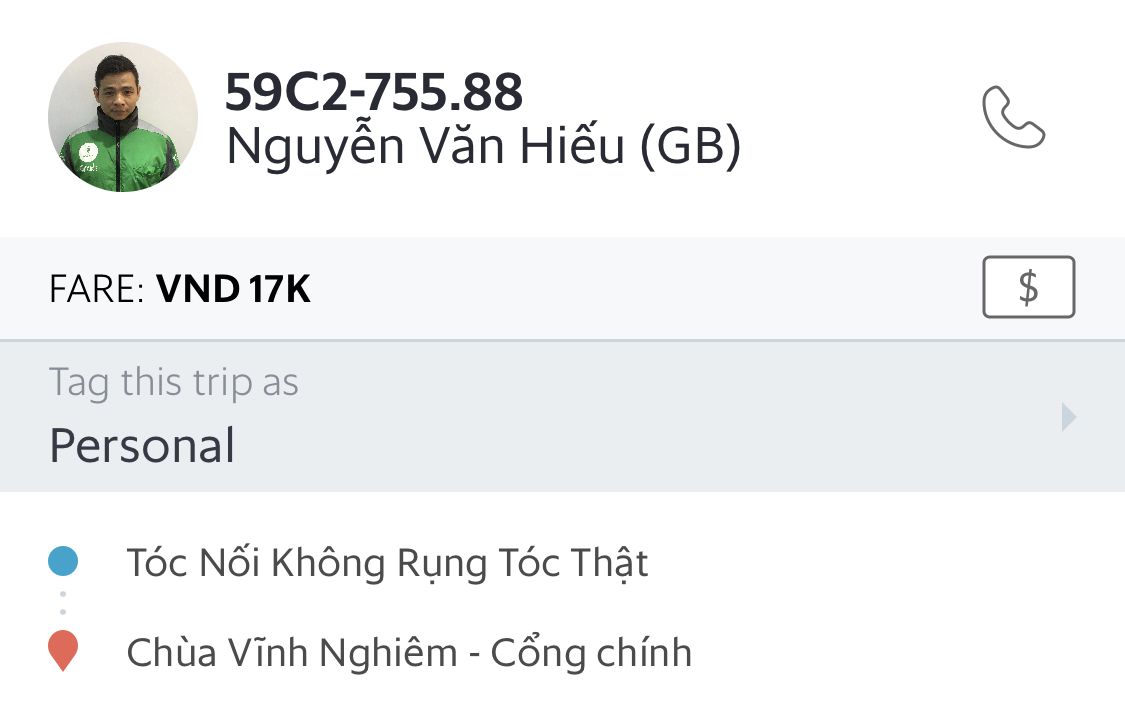Click the Grab logo on the driver's jacket
The width and height of the screenshot is (1125, 702).
(88, 152)
